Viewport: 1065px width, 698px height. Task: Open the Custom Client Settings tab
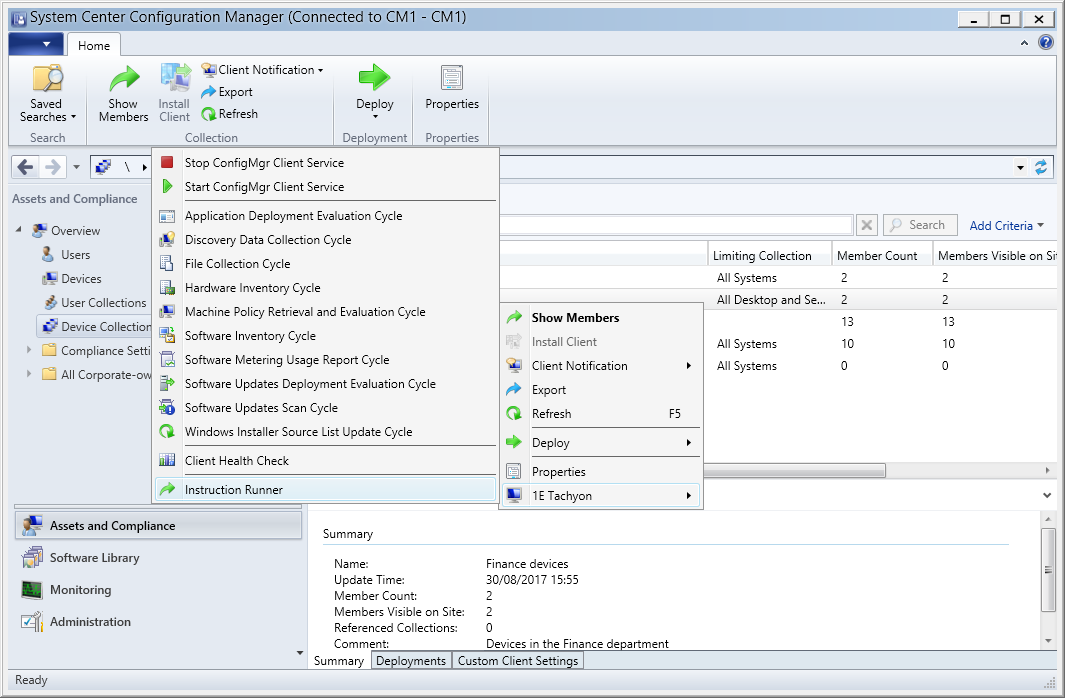[517, 661]
